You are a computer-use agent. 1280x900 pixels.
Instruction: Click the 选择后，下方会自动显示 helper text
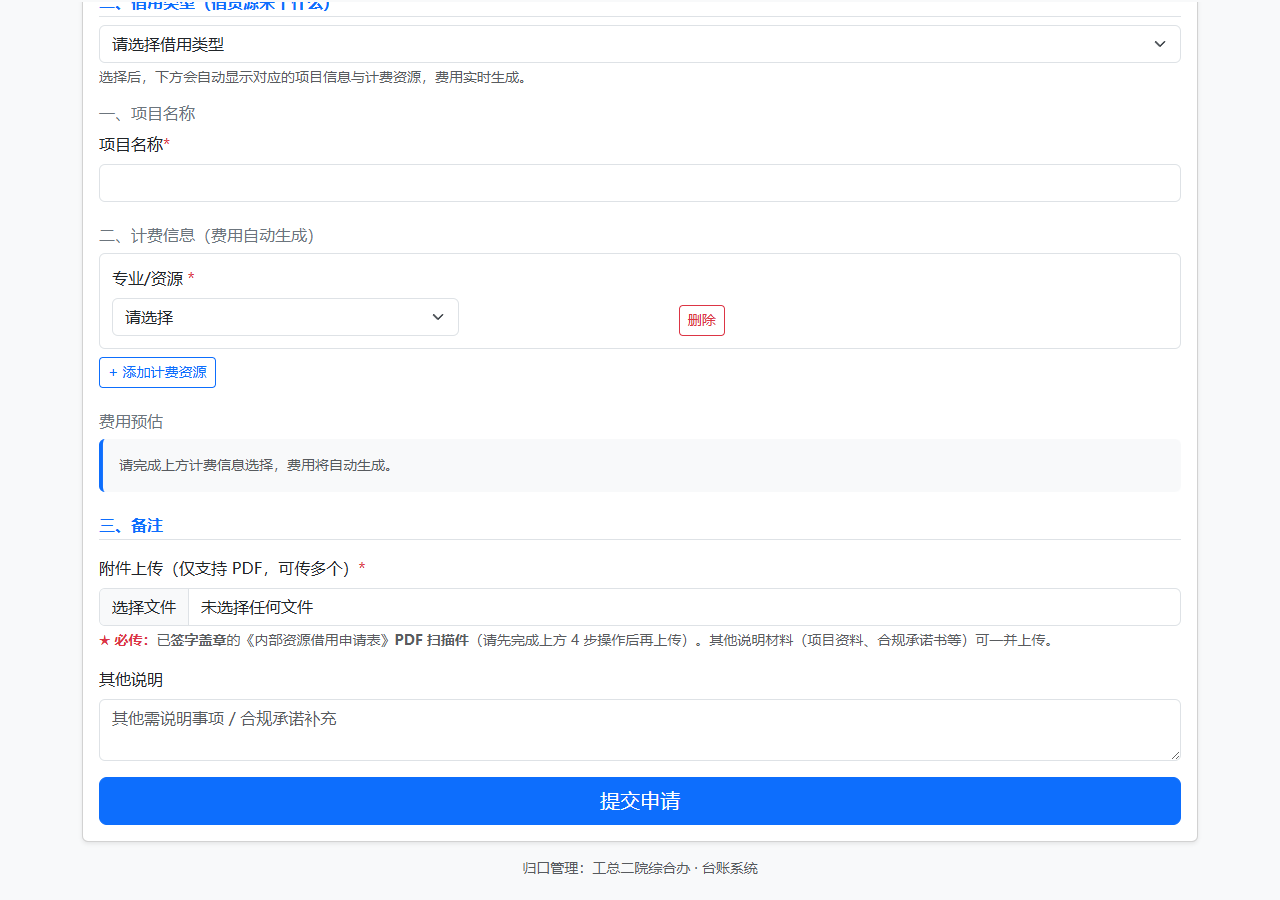click(x=313, y=77)
